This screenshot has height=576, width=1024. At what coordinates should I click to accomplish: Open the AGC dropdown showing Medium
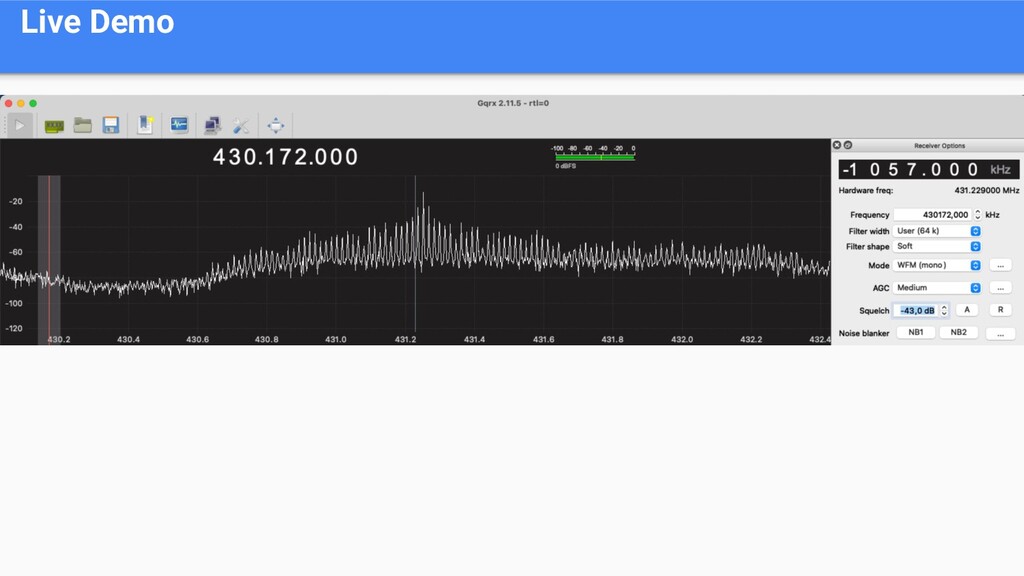point(936,287)
